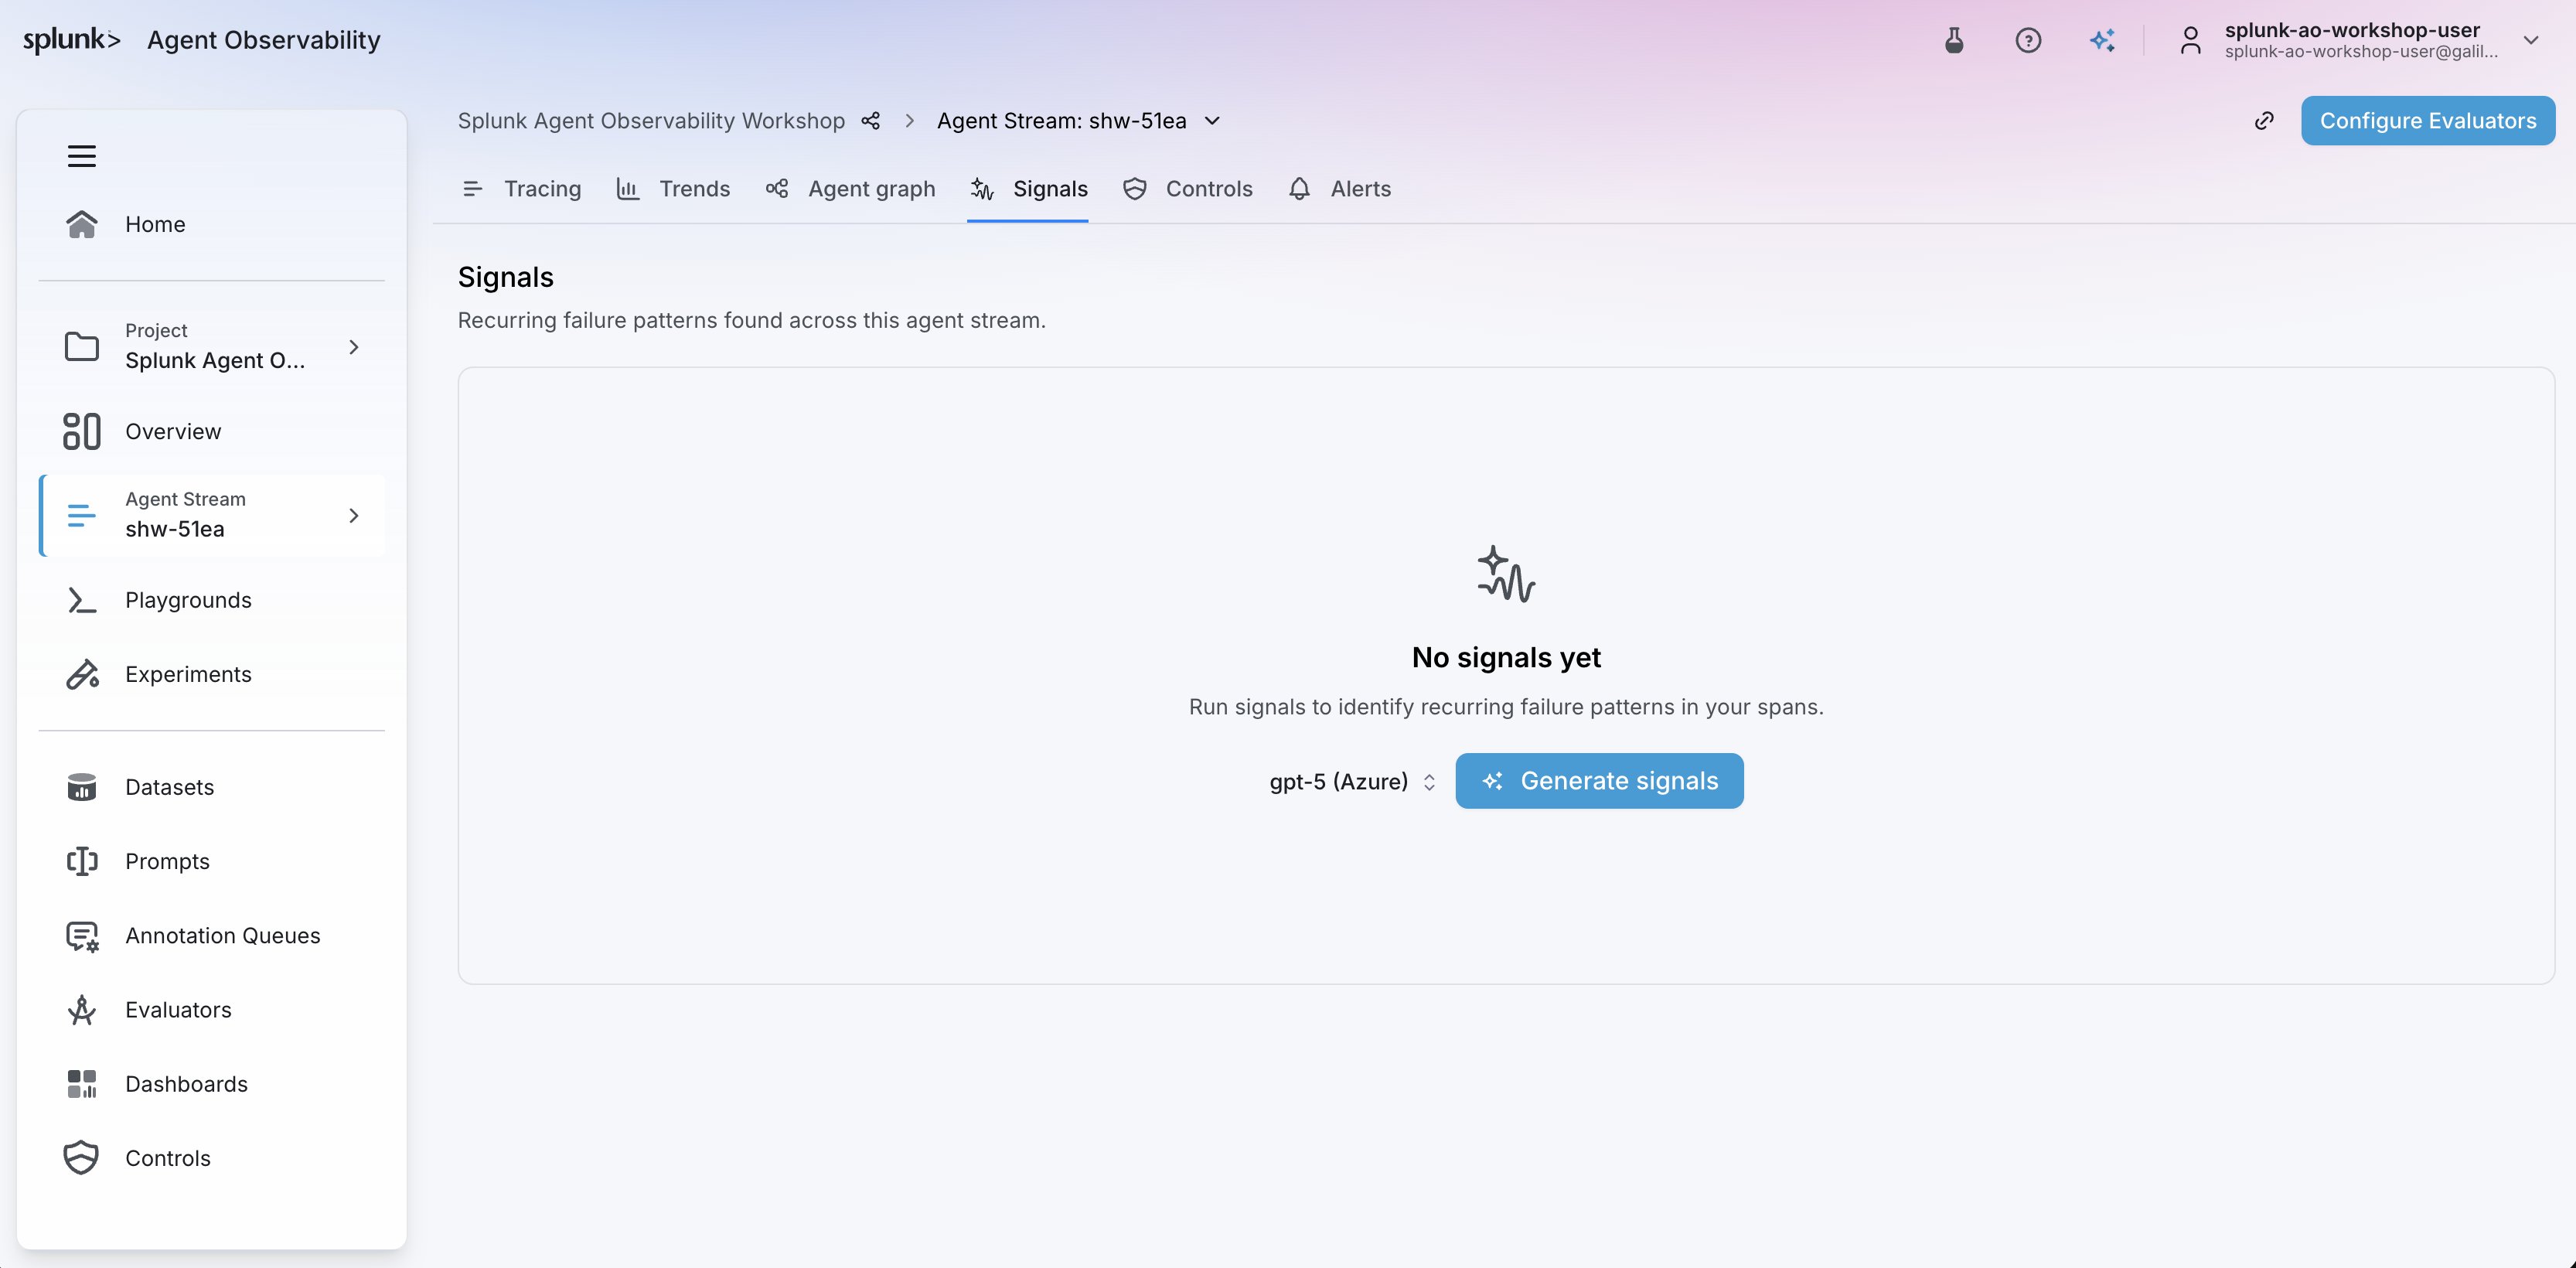Click the Playgrounds terminal icon
Viewport: 2576px width, 1268px height.
tap(82, 600)
